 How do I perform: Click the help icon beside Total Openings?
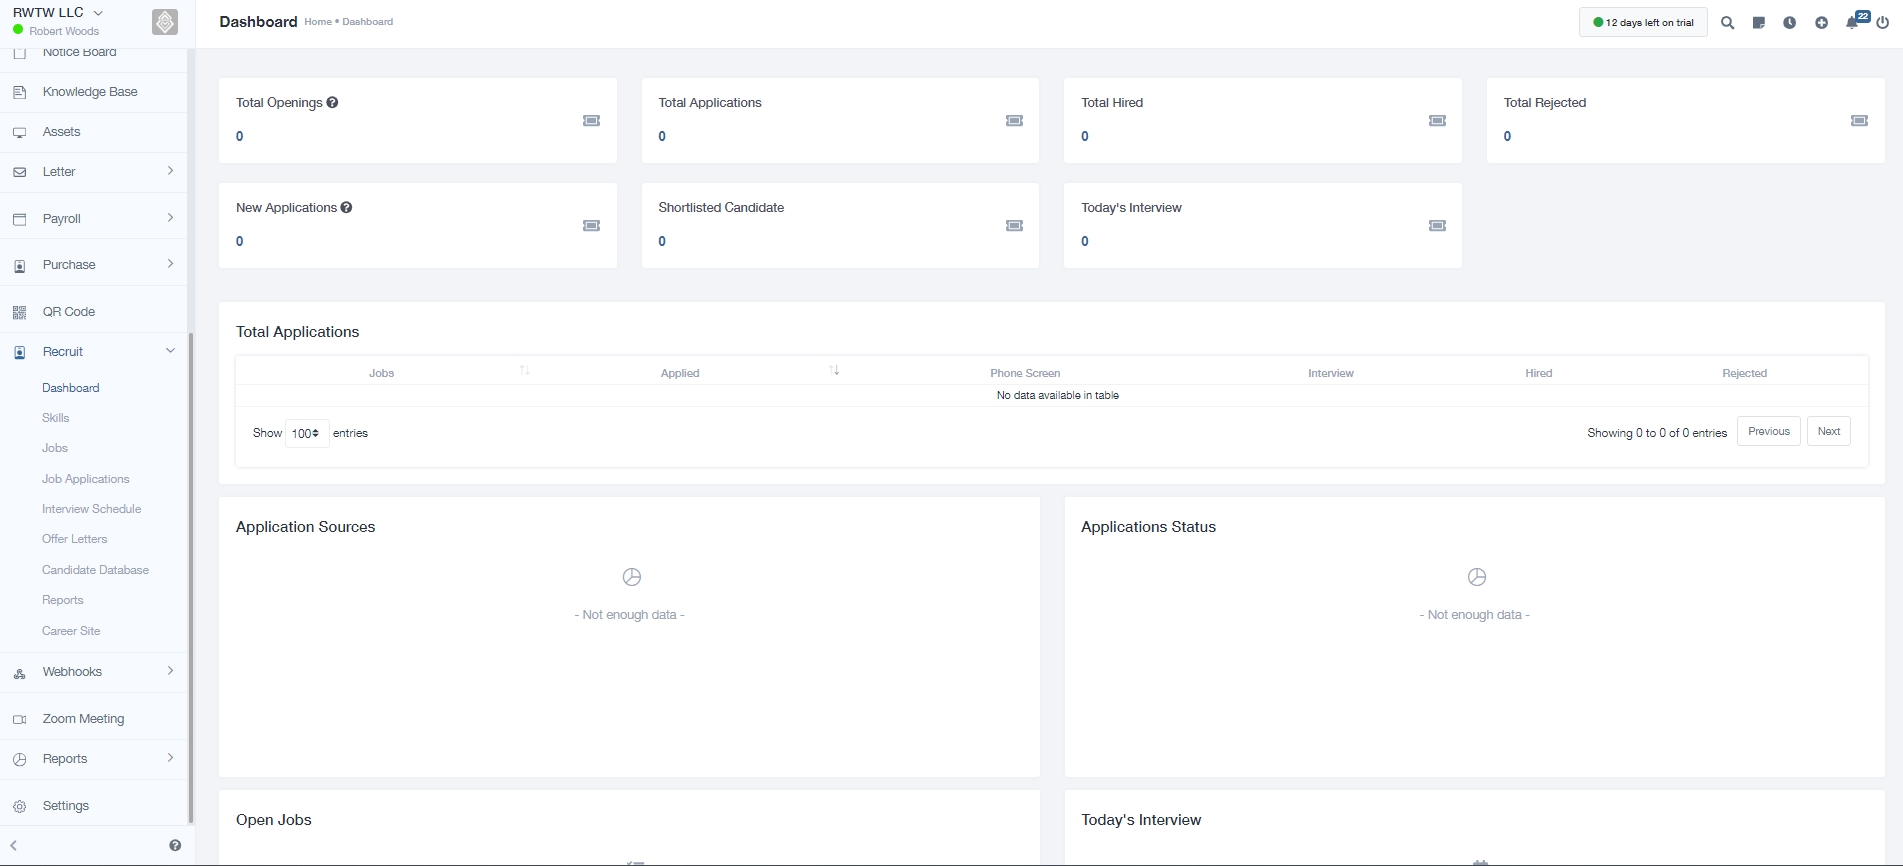[332, 102]
